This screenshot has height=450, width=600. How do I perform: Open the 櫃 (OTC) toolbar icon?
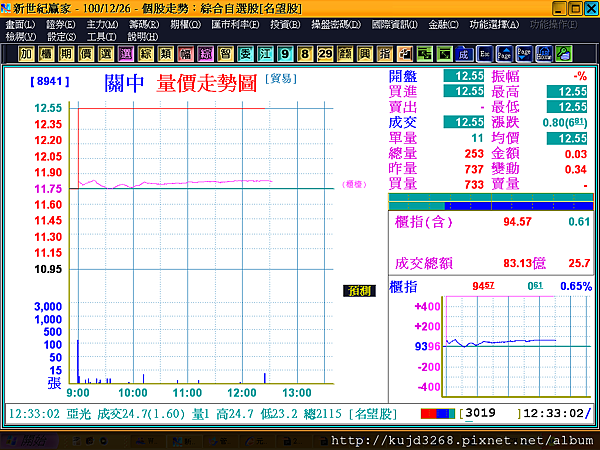(46, 54)
